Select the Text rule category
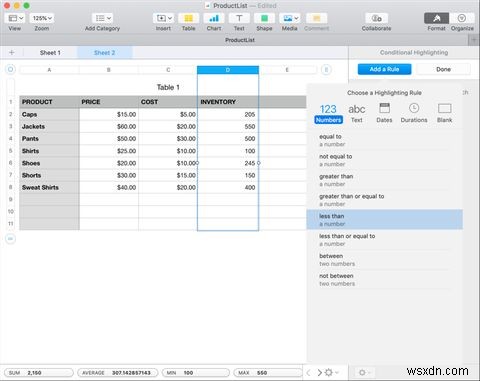This screenshot has width=480, height=381. (x=356, y=113)
